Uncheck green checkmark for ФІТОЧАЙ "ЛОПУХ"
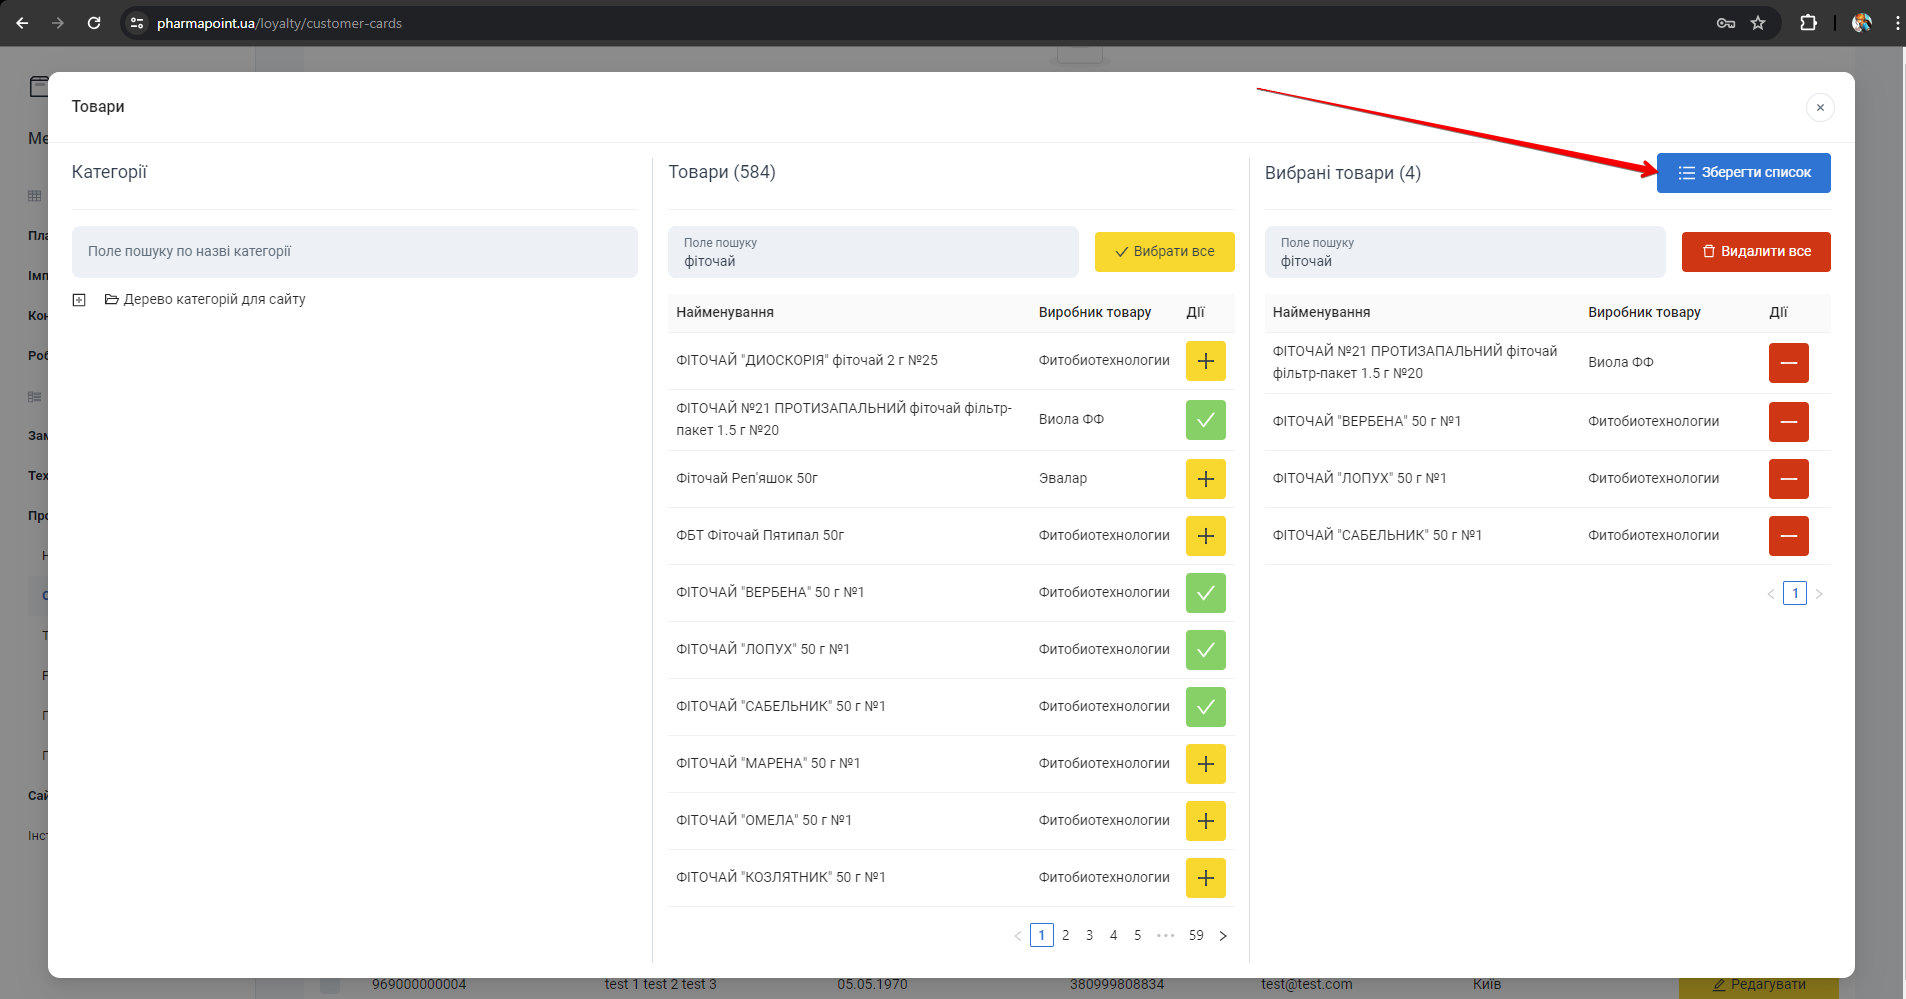1906x999 pixels. pos(1205,650)
